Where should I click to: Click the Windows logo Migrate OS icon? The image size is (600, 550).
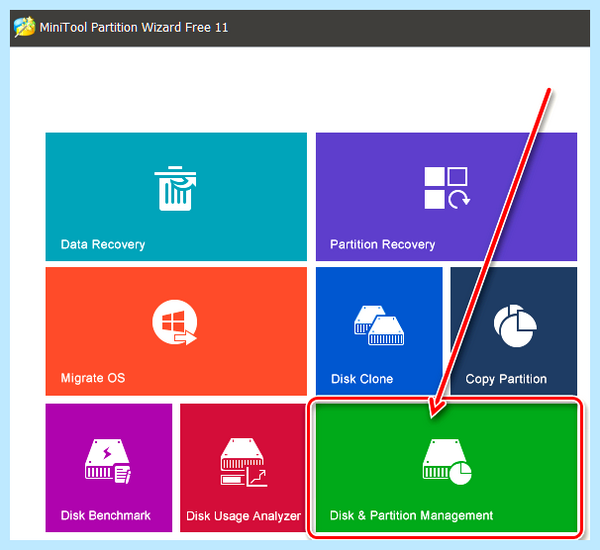tap(174, 322)
